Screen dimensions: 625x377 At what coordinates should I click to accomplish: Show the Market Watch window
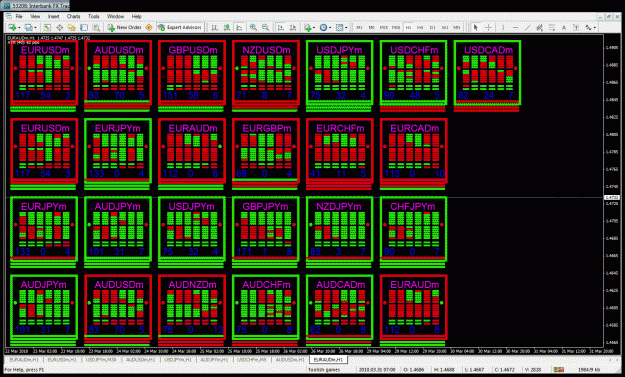[x=47, y=27]
